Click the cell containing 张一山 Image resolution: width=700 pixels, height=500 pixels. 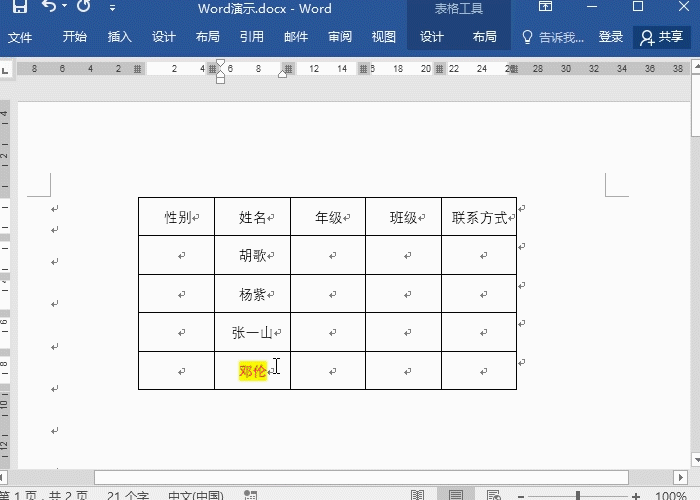pos(252,332)
